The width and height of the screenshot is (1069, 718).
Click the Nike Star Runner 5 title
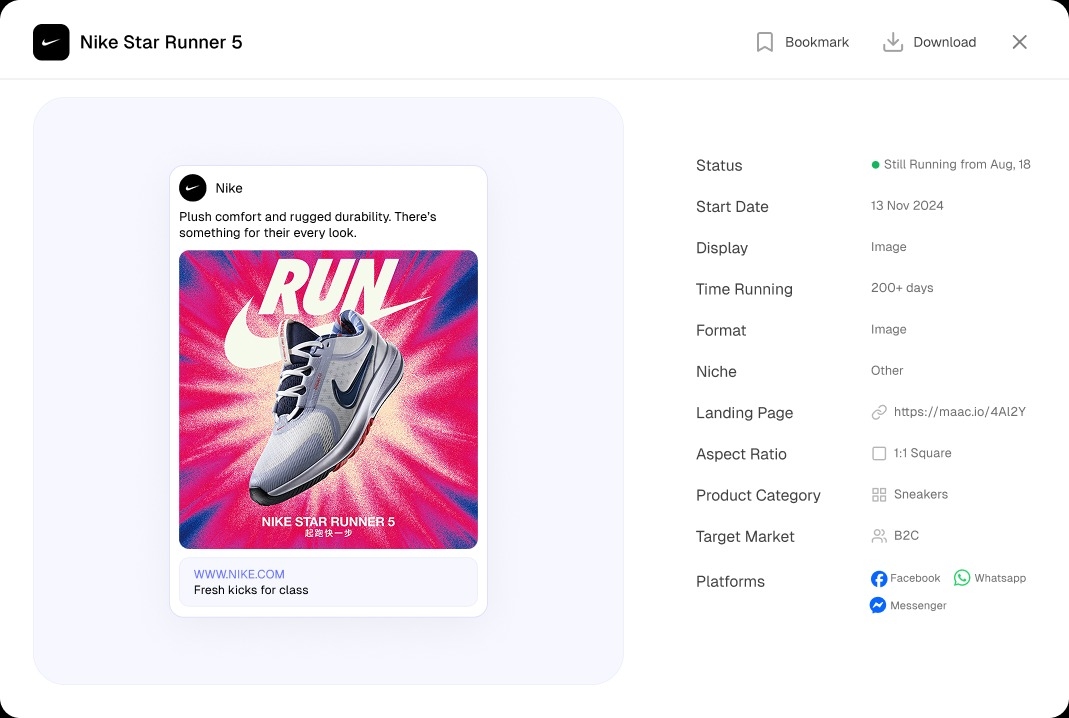[161, 42]
